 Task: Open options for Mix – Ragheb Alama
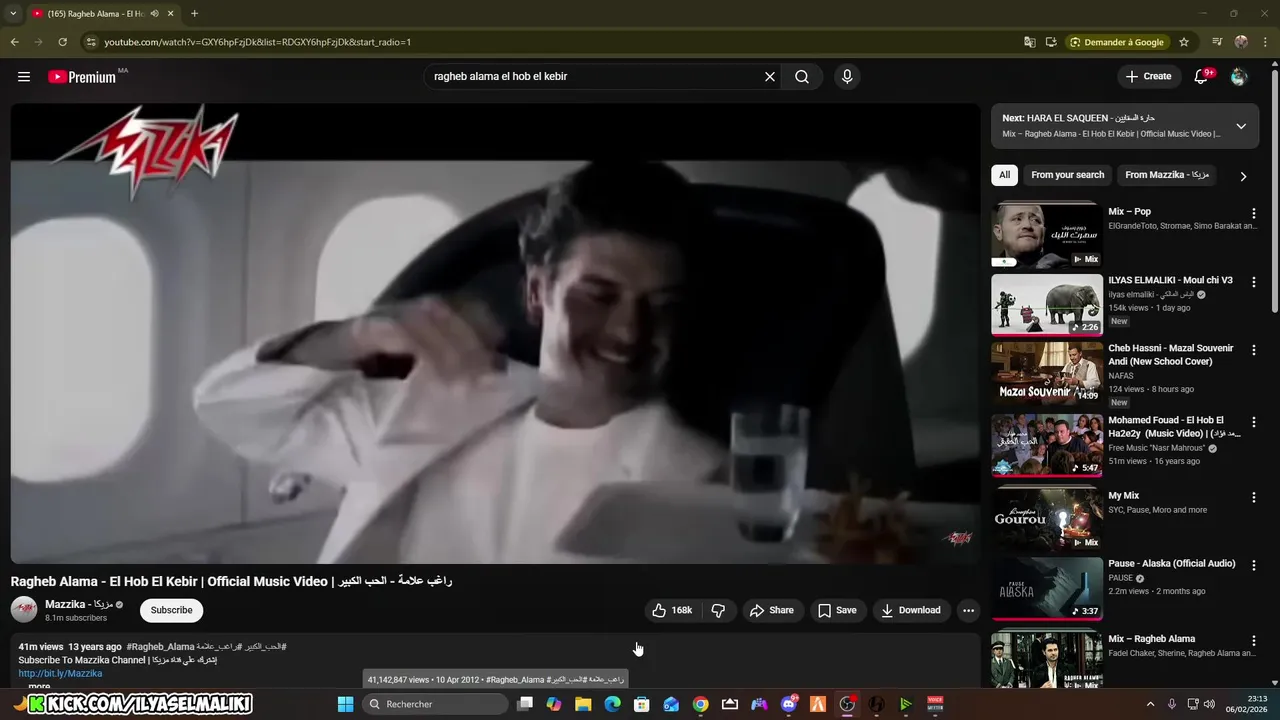click(1254, 640)
